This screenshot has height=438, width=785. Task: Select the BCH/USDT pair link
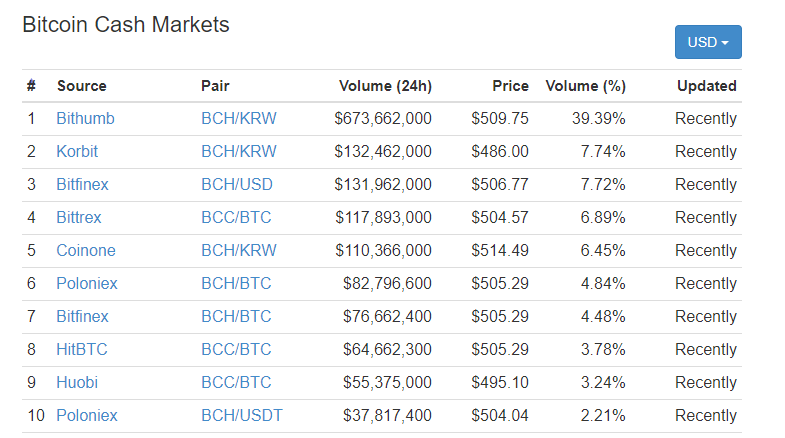coord(242,416)
